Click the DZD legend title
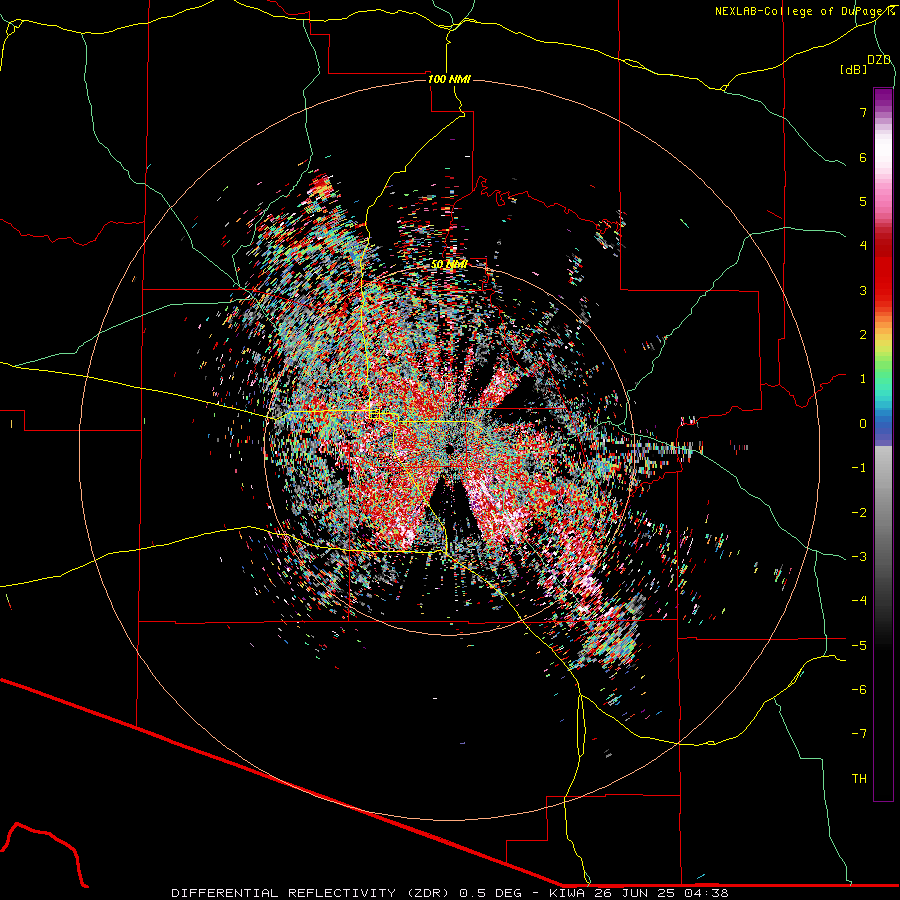900x900 pixels. [x=879, y=60]
